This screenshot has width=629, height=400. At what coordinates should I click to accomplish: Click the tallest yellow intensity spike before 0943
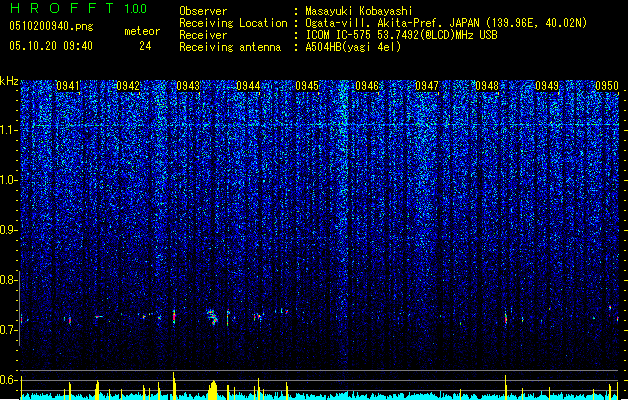tap(174, 386)
